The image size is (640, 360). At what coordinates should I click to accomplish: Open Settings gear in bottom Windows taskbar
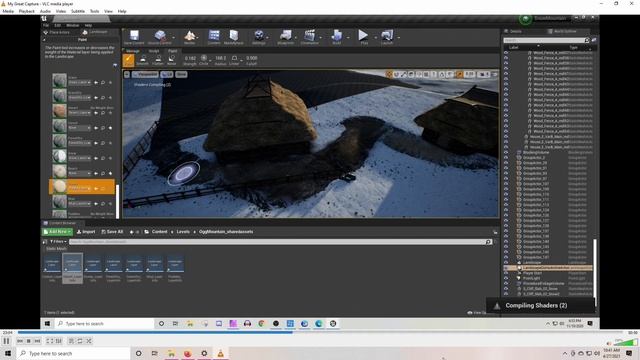[x=204, y=353]
